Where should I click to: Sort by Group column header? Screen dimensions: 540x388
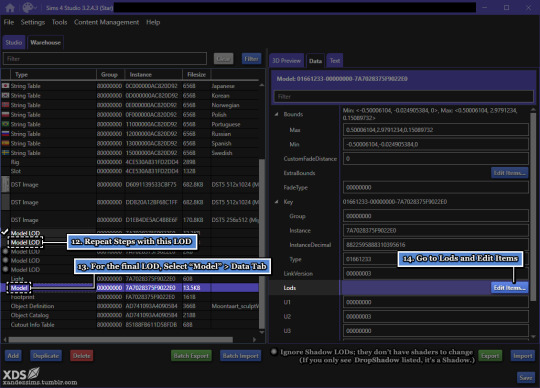(x=111, y=74)
